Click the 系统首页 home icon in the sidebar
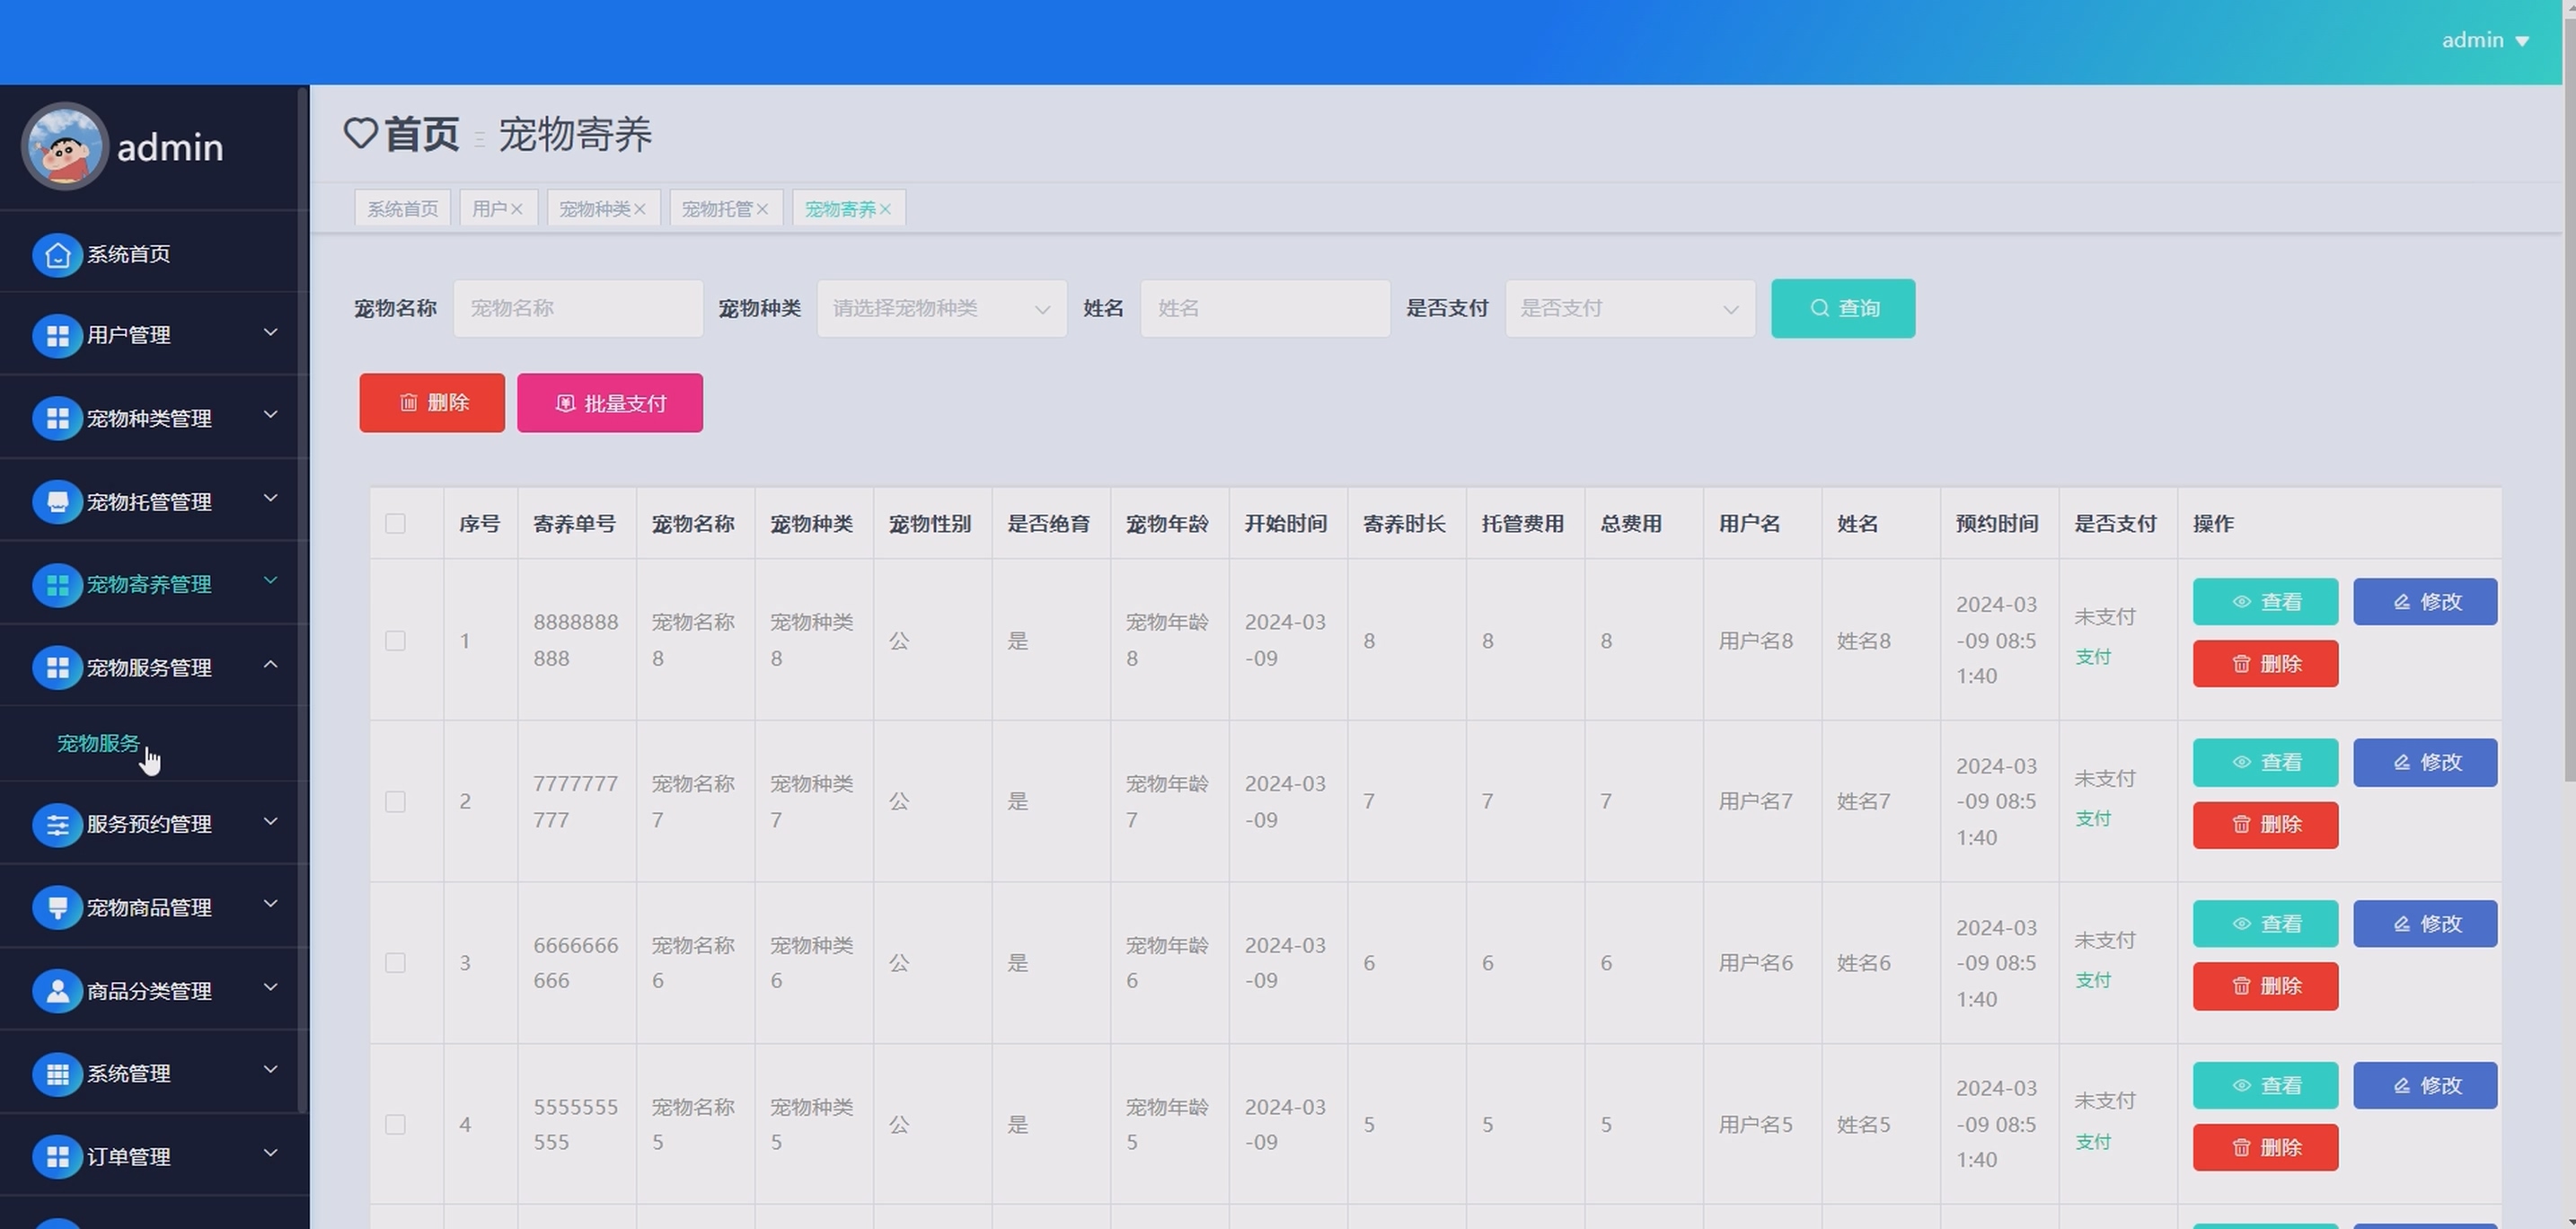 (57, 255)
